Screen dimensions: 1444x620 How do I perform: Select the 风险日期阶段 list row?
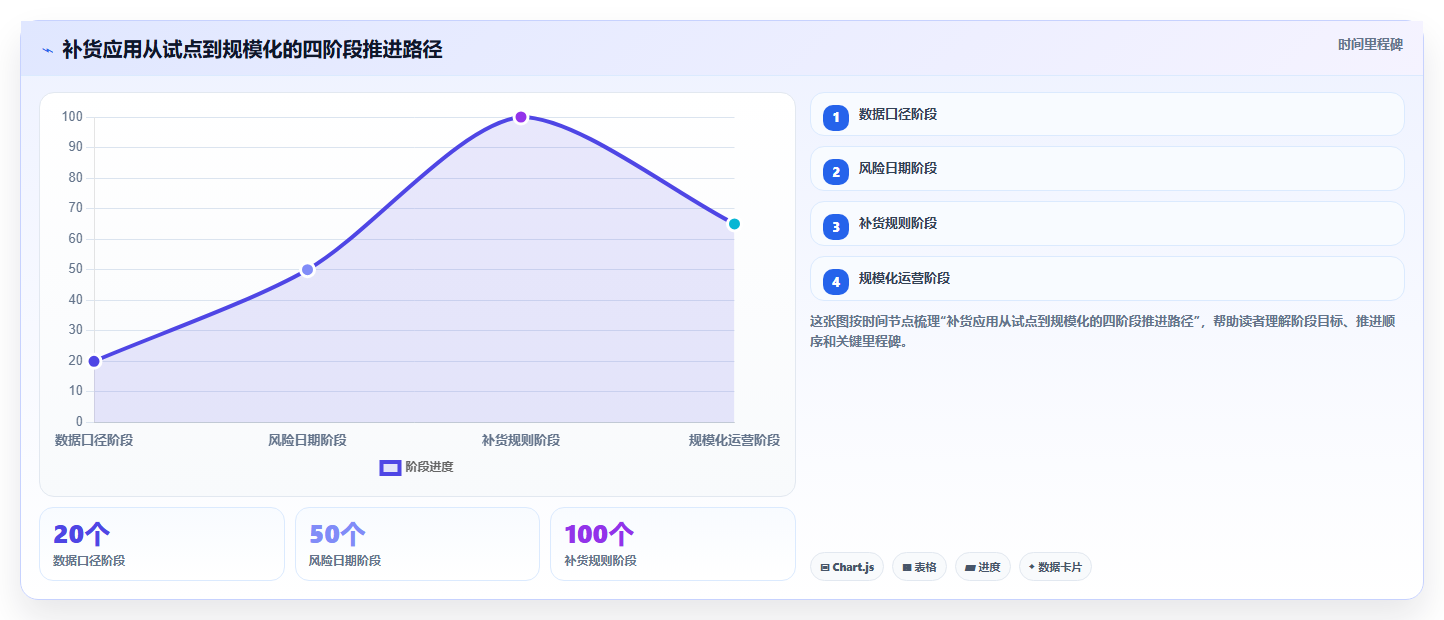click(1107, 168)
